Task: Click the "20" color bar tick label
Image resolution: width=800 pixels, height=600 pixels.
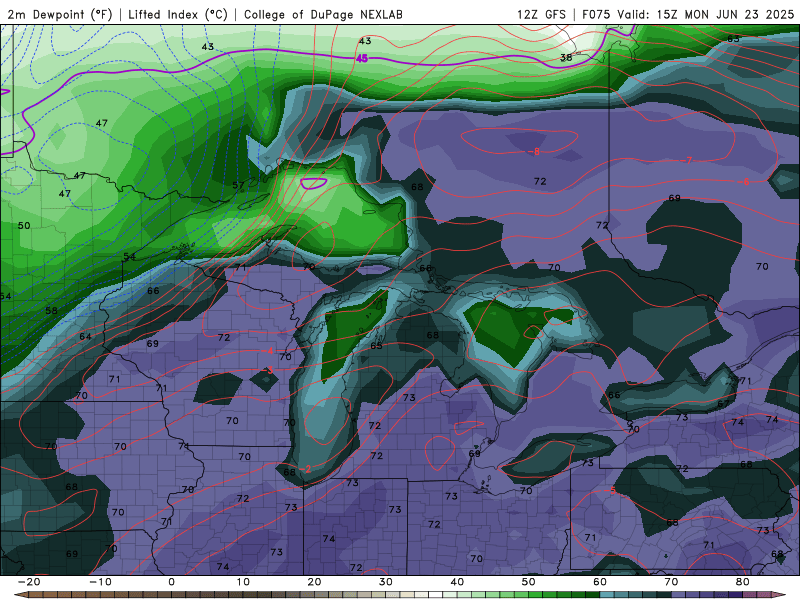Action: (x=314, y=582)
